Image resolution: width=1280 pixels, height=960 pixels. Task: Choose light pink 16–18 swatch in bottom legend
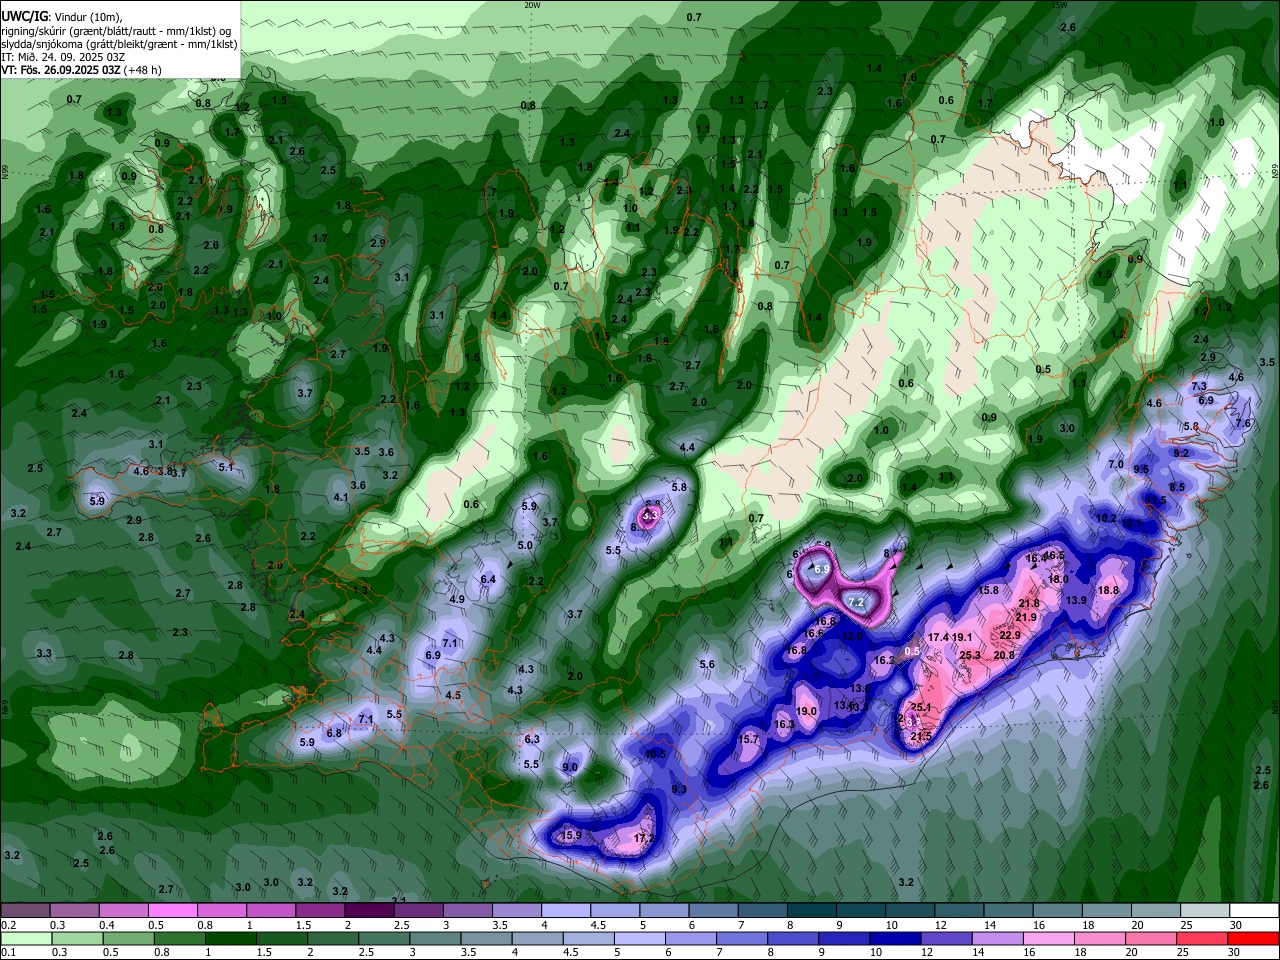pyautogui.click(x=1049, y=938)
